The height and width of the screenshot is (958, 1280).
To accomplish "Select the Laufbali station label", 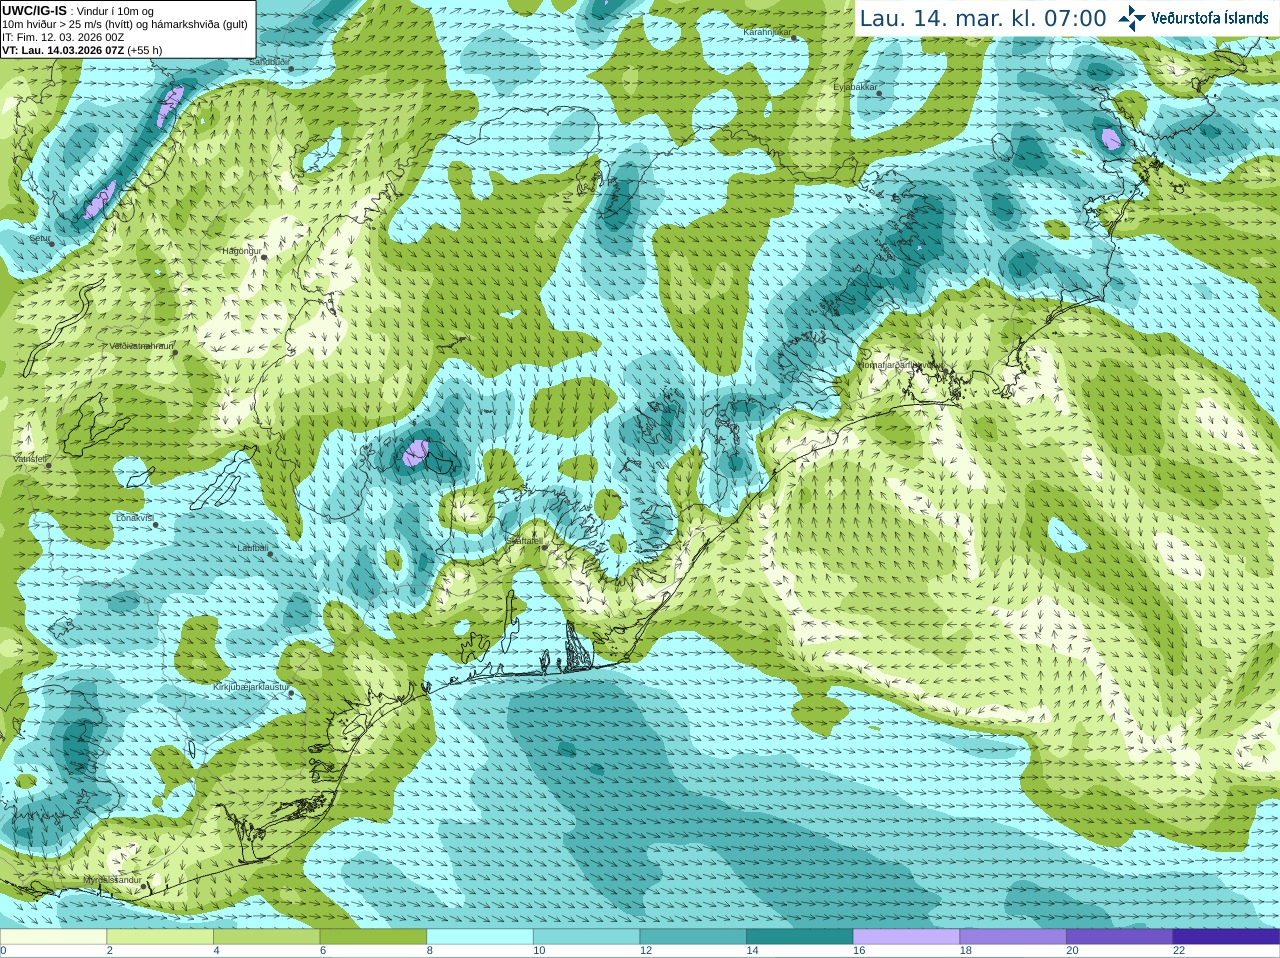I will click(x=252, y=548).
